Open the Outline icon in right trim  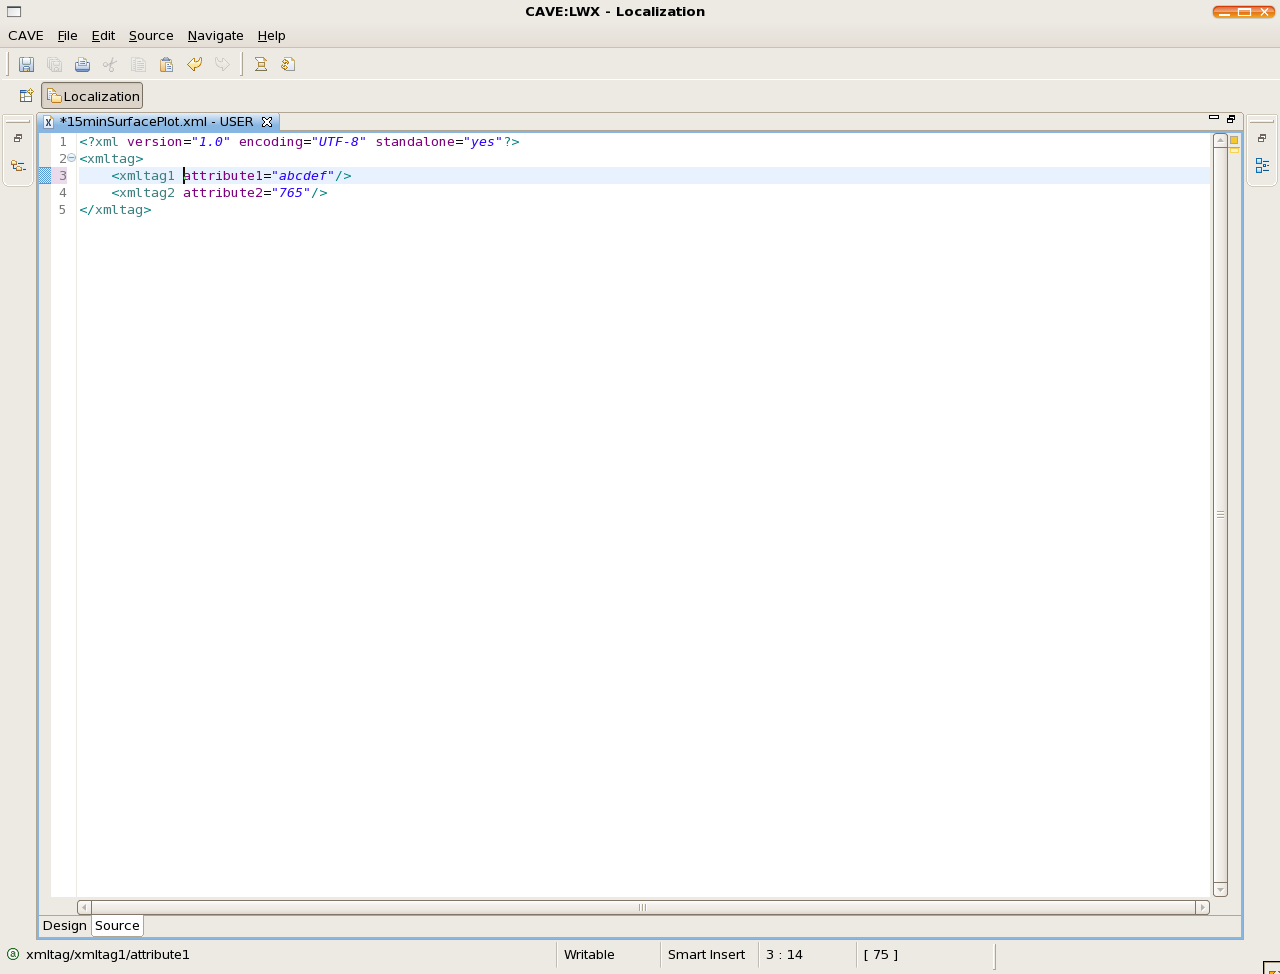pos(1262,166)
